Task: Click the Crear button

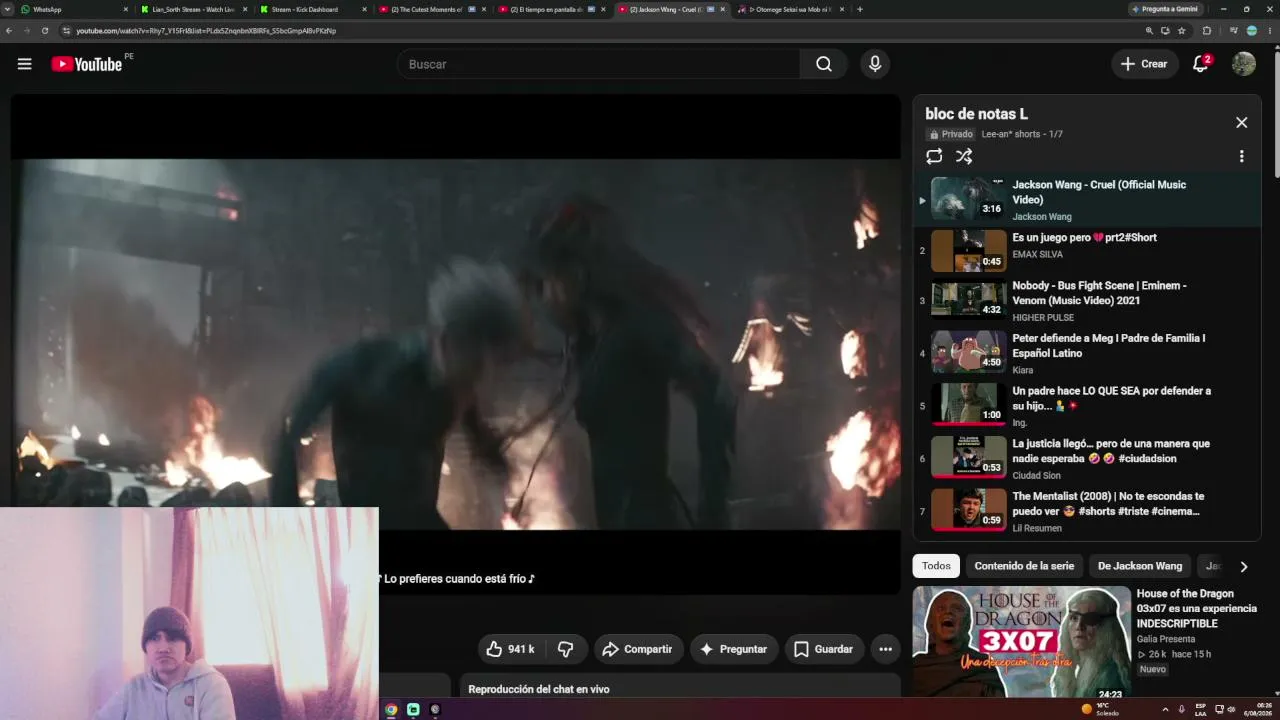Action: [x=1144, y=64]
